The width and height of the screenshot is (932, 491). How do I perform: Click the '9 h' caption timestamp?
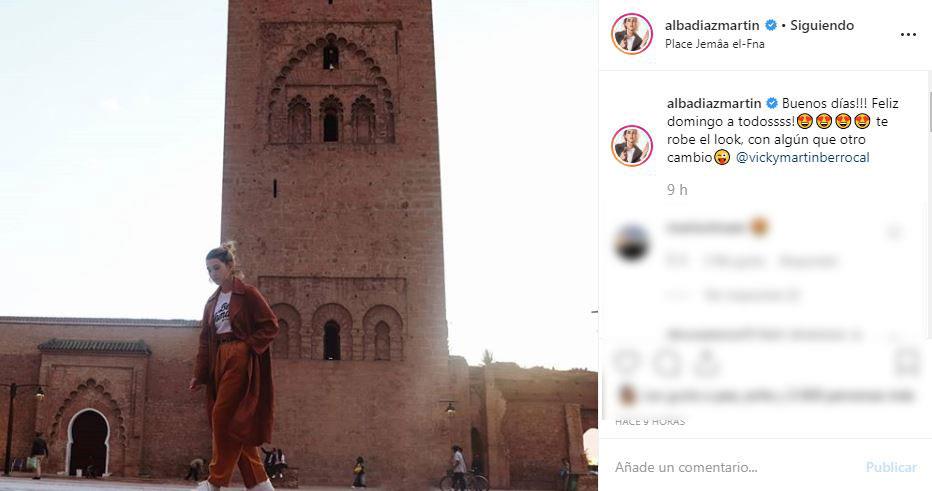click(677, 190)
